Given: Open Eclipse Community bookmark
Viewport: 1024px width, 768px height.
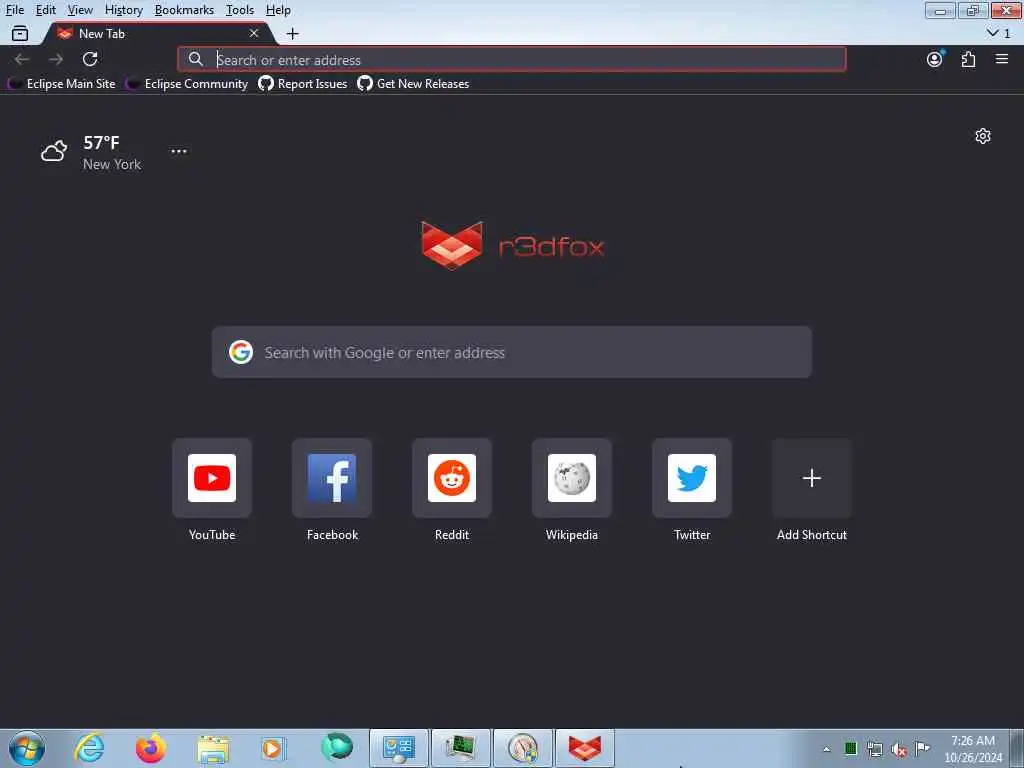Looking at the screenshot, I should coord(187,84).
